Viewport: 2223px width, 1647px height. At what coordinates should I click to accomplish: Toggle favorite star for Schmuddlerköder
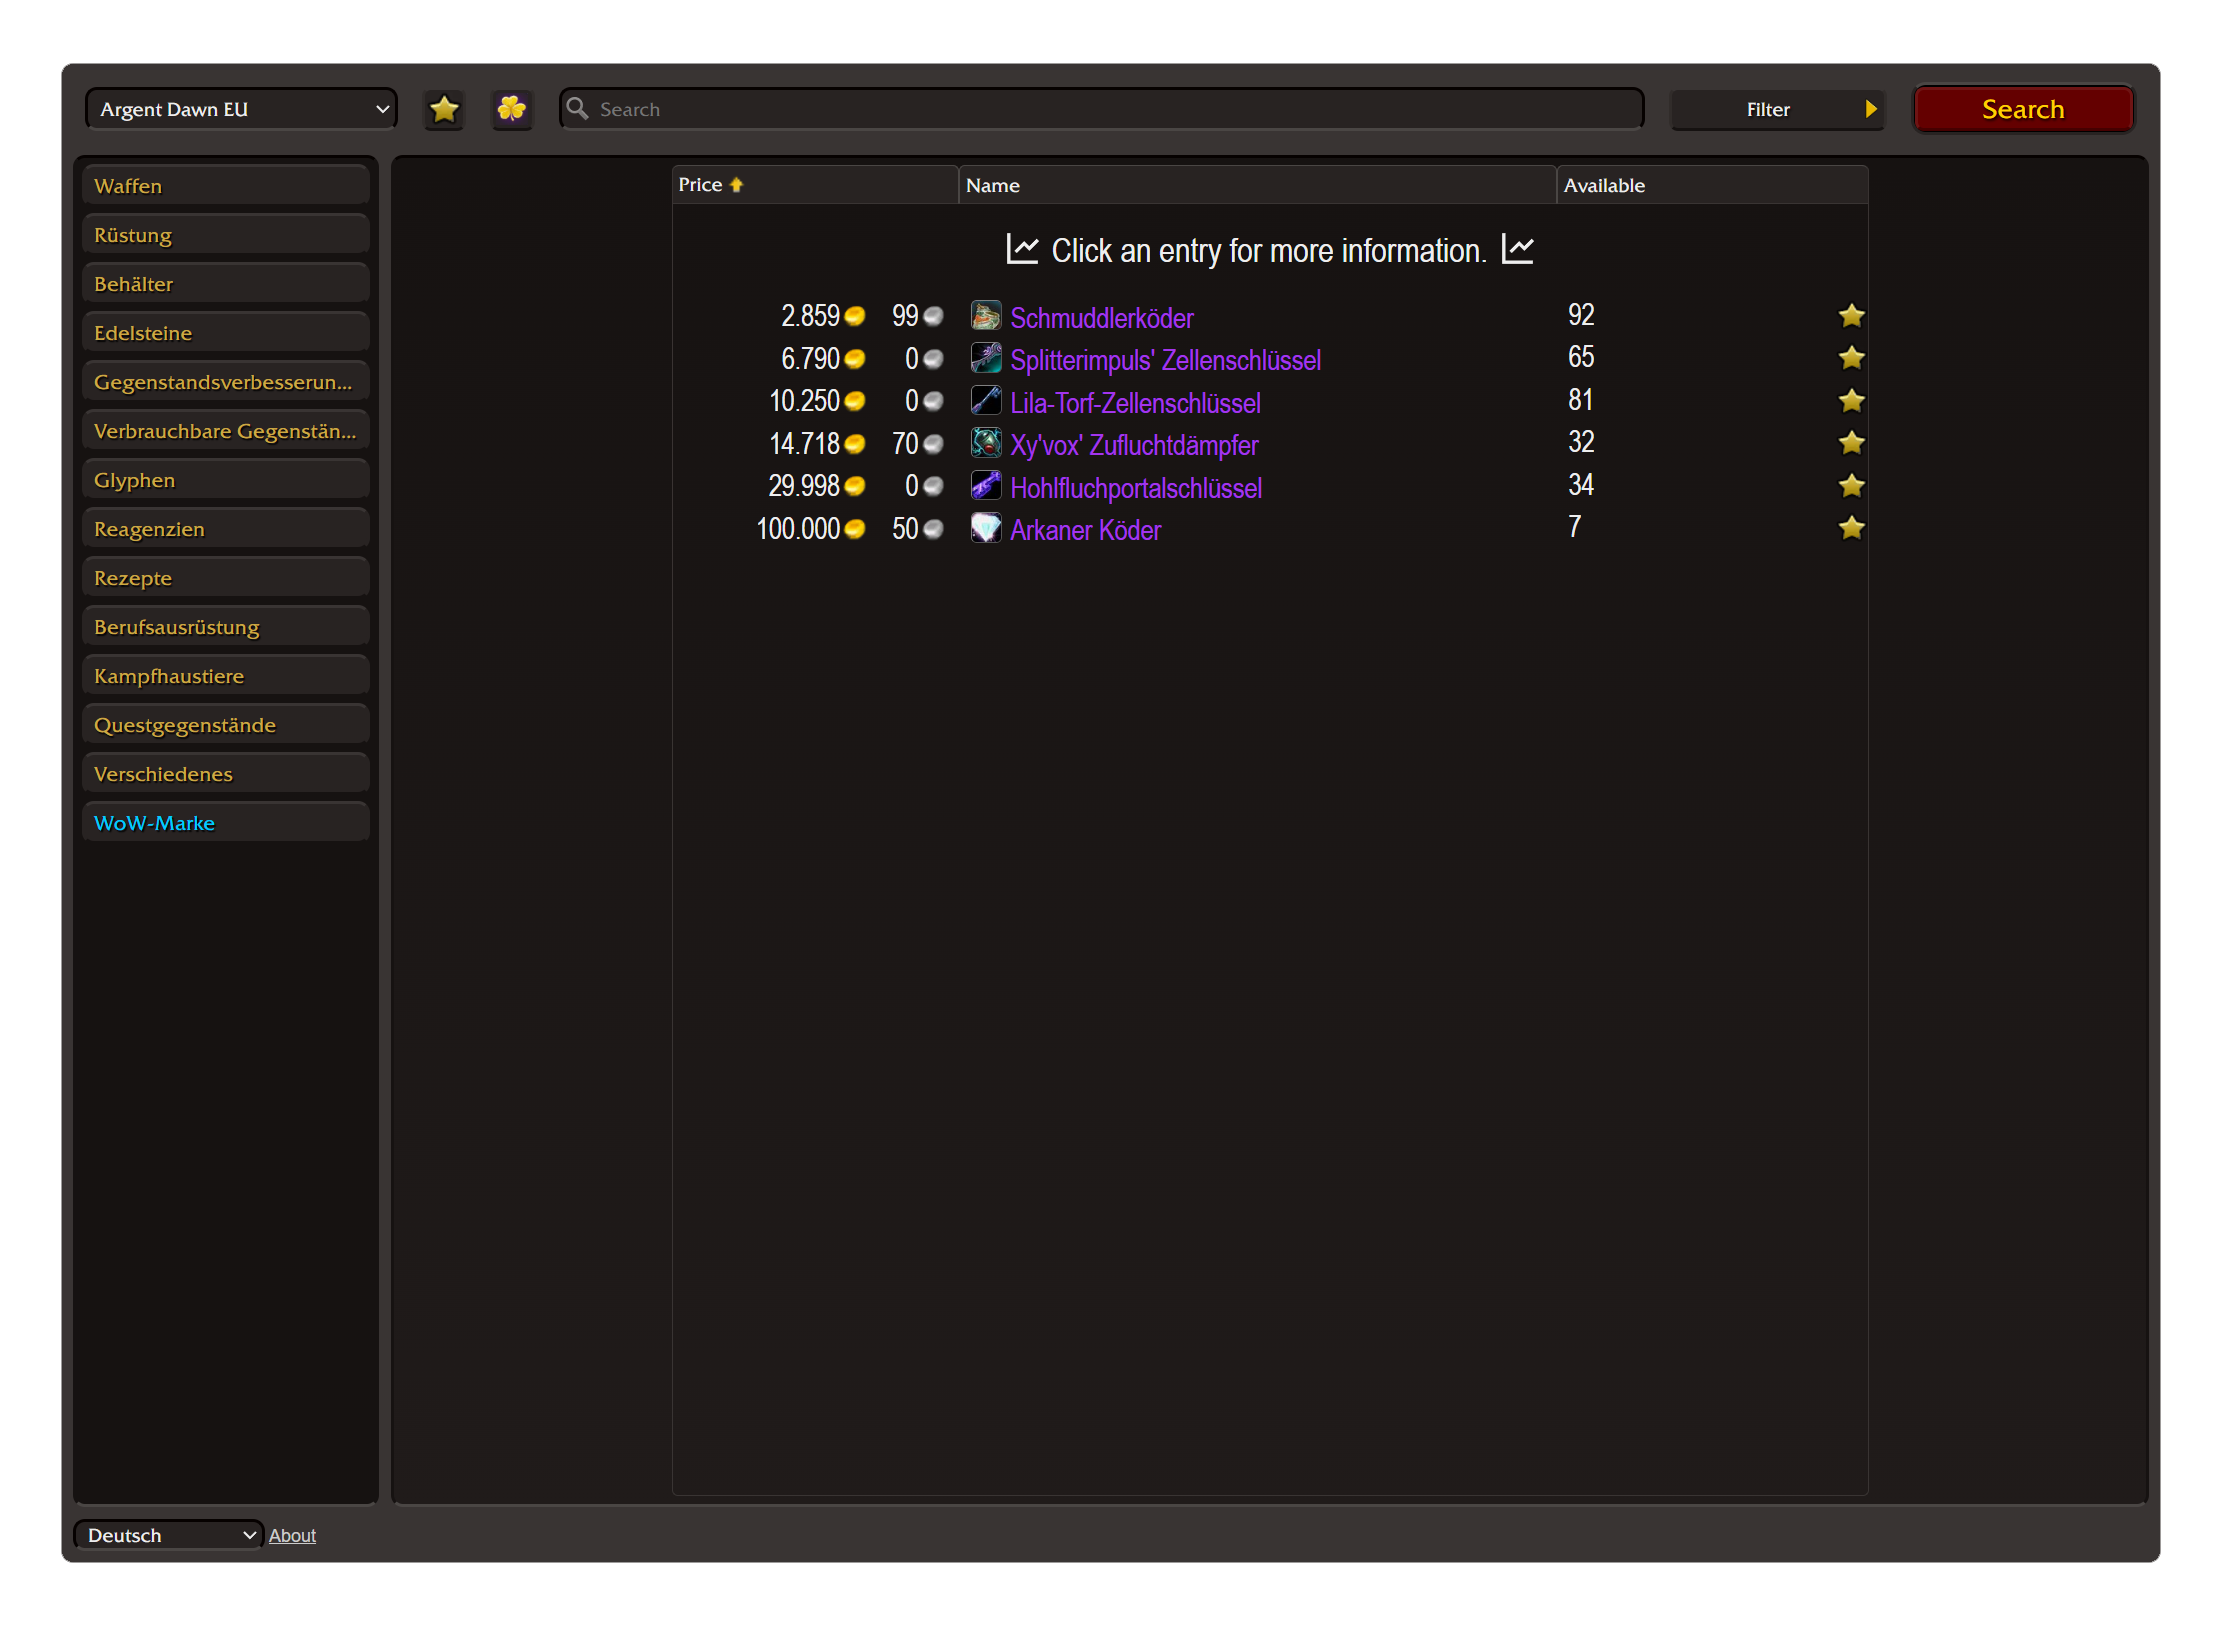tap(1851, 316)
